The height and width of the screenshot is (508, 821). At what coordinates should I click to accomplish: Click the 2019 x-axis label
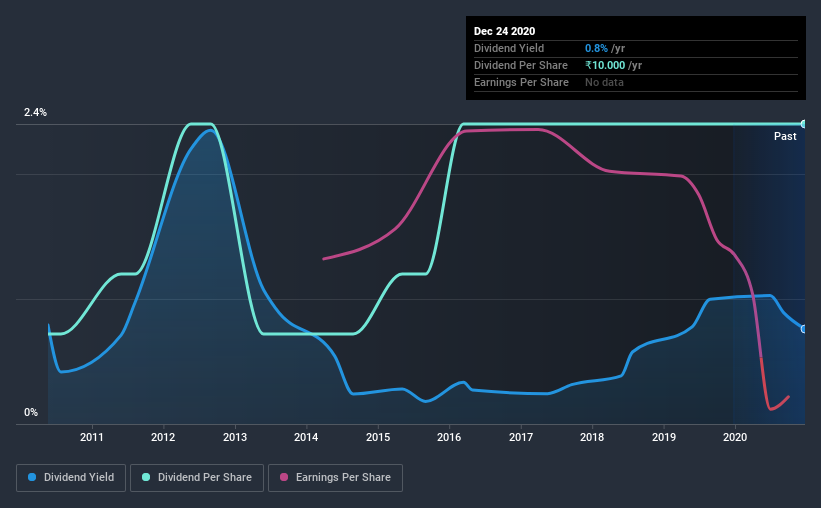(663, 437)
